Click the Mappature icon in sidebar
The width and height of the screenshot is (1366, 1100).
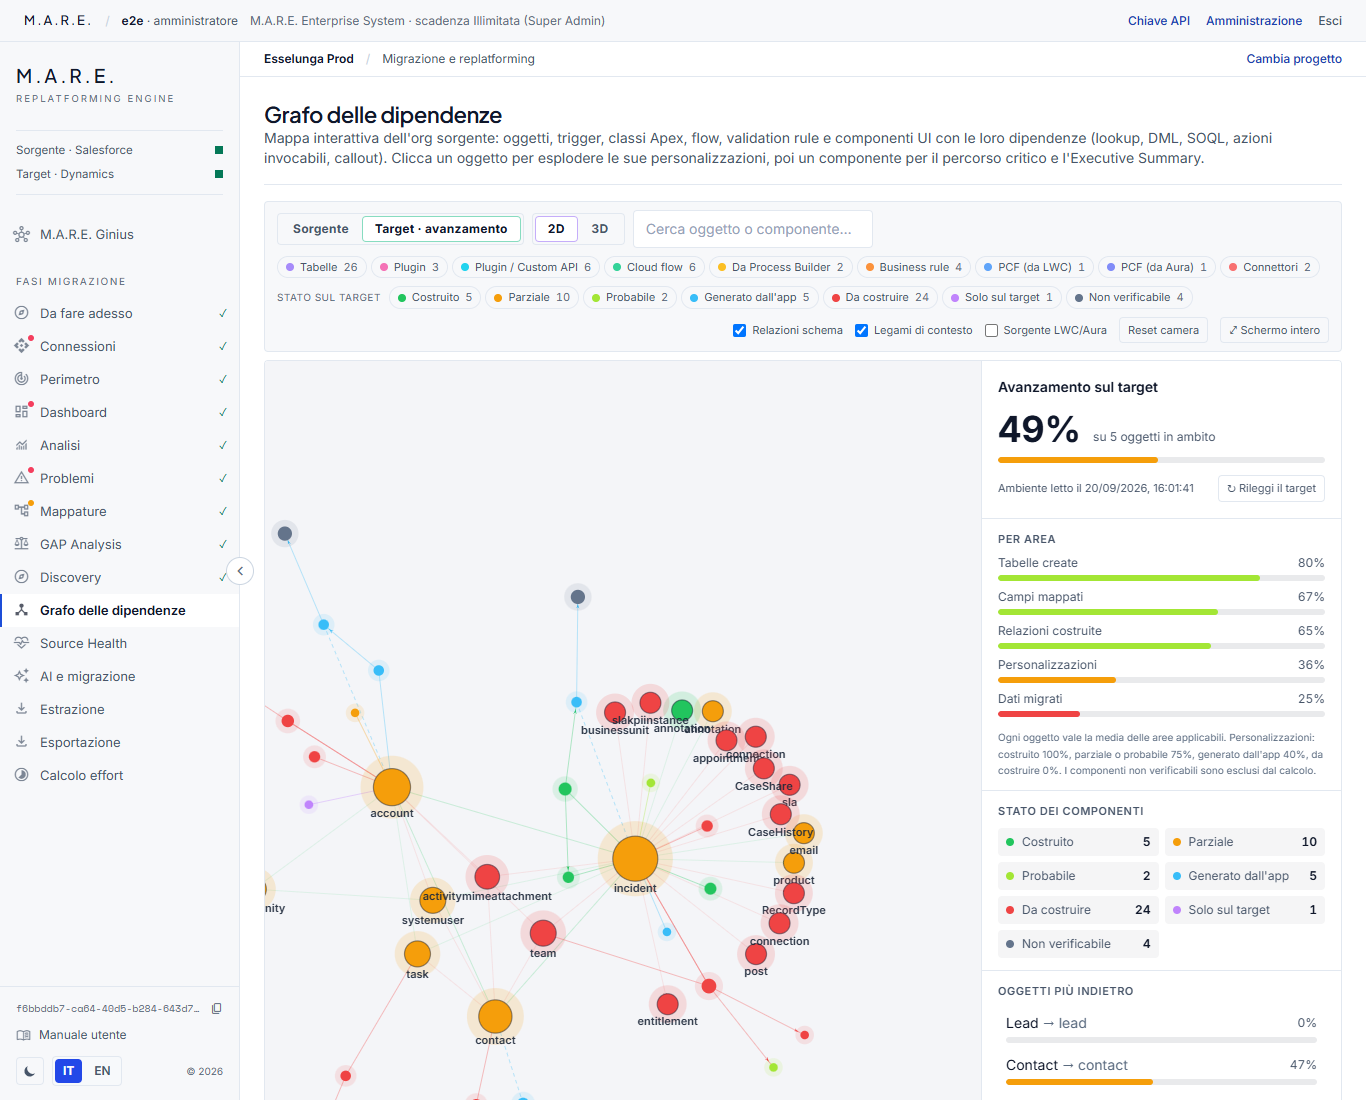coord(21,511)
